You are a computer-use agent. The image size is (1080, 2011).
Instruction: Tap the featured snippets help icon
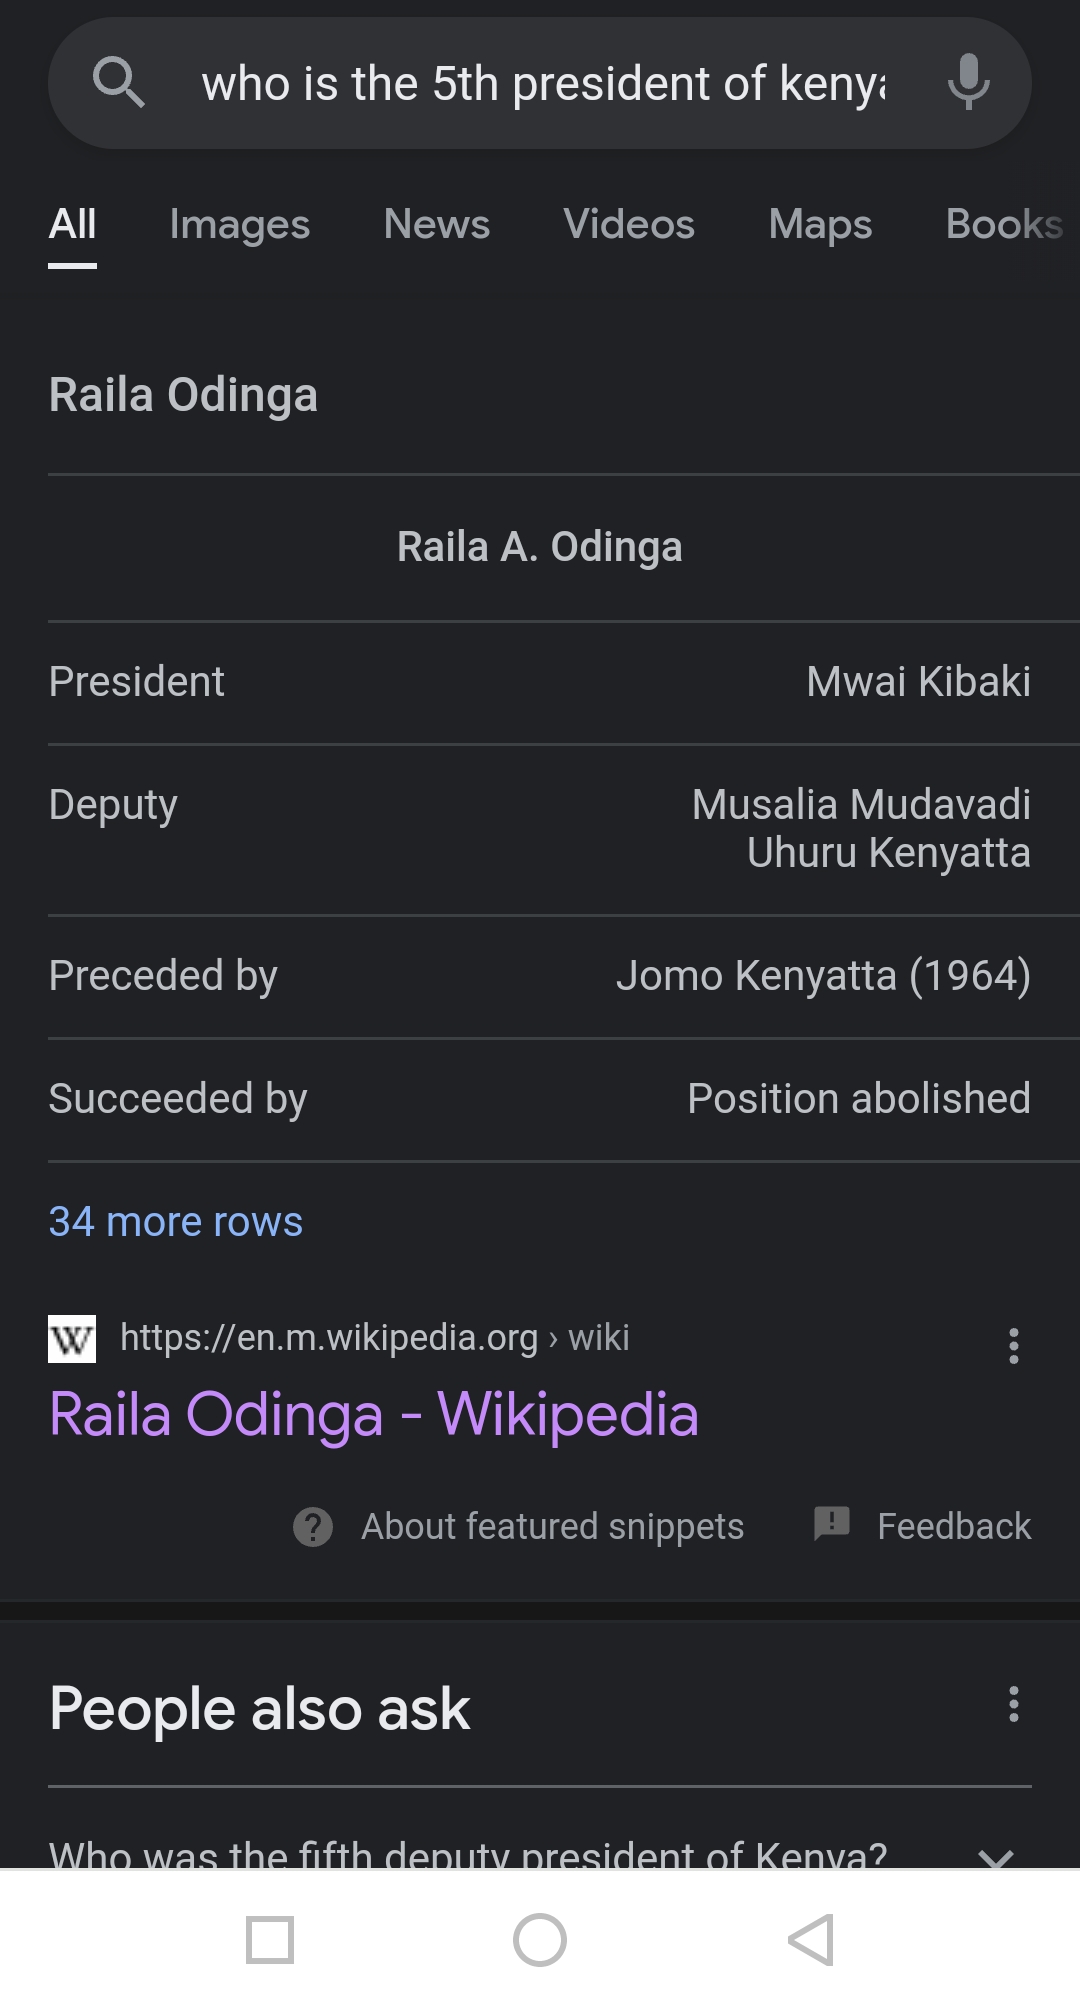pos(313,1527)
